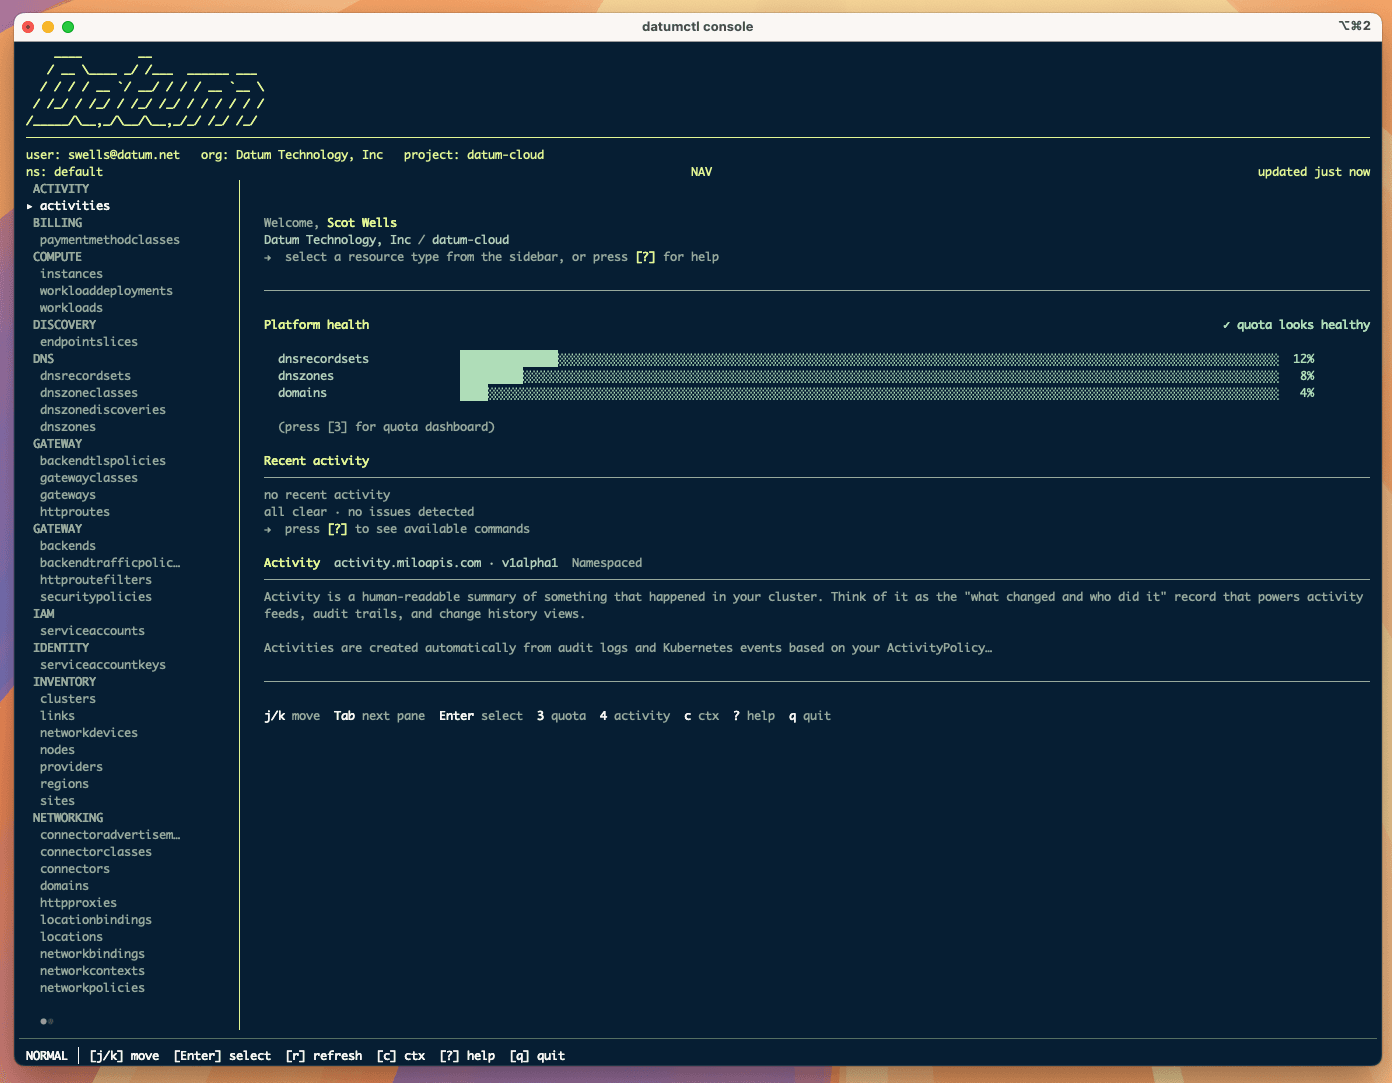Click the 'q quit' shortcut in content pane

coord(810,716)
